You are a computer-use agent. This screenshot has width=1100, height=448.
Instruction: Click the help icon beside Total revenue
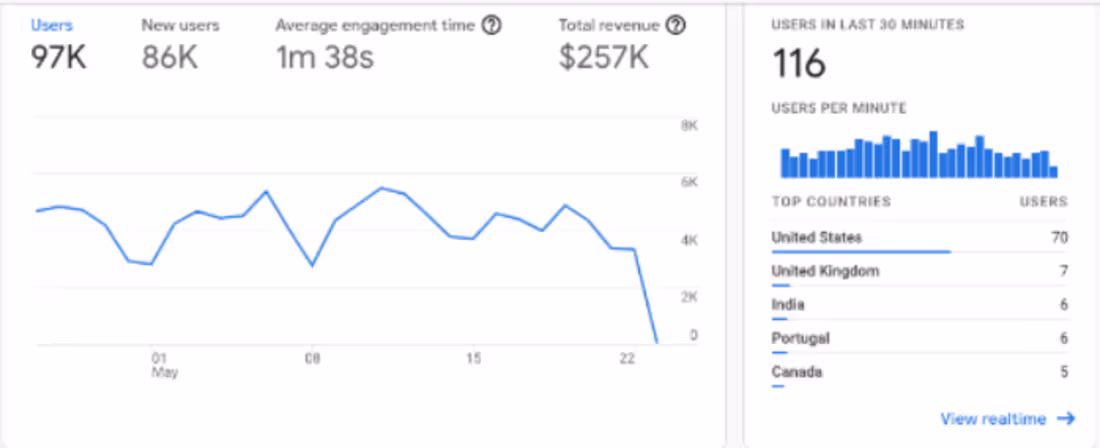676,26
